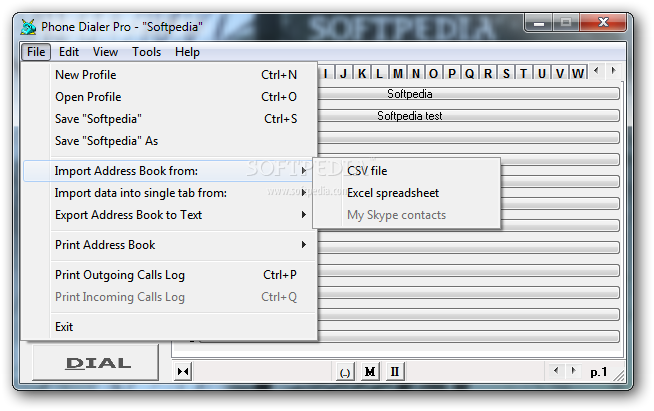Go to previous page arrow beside p.1

556,370
